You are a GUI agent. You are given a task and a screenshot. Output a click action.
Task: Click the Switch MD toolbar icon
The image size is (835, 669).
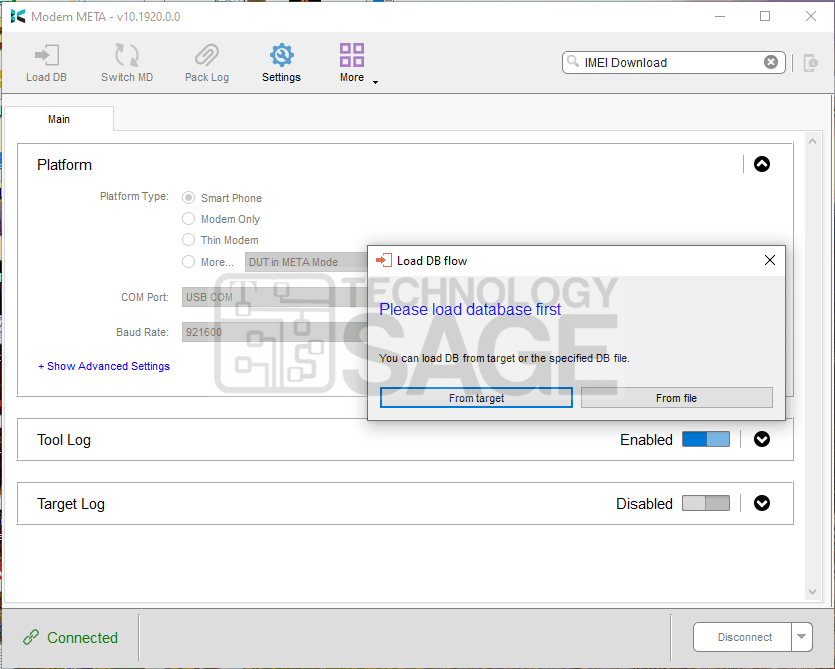(x=127, y=55)
